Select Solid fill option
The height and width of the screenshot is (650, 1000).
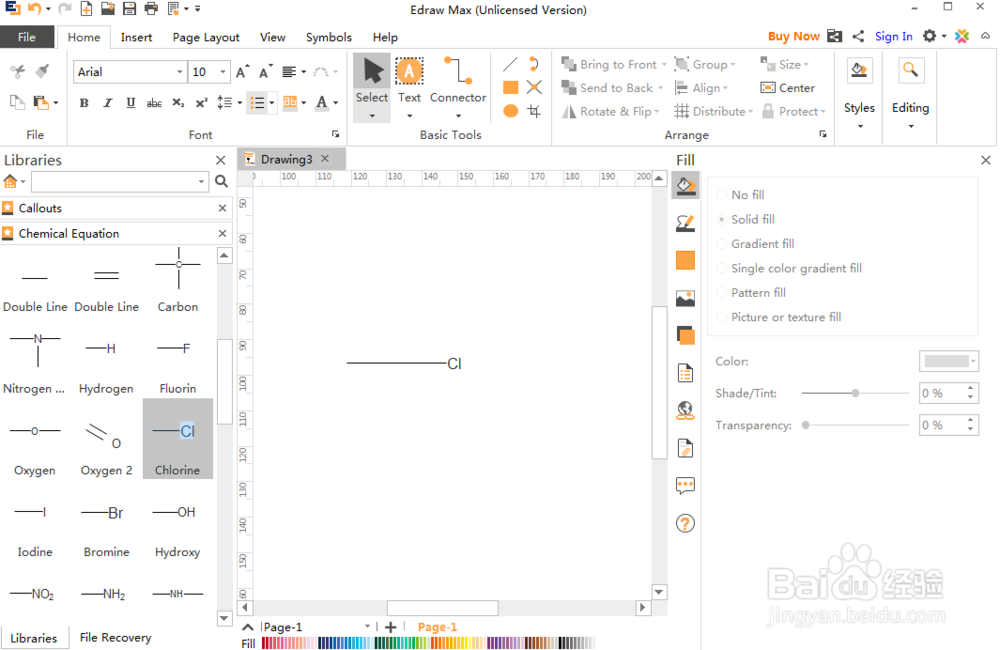point(746,219)
